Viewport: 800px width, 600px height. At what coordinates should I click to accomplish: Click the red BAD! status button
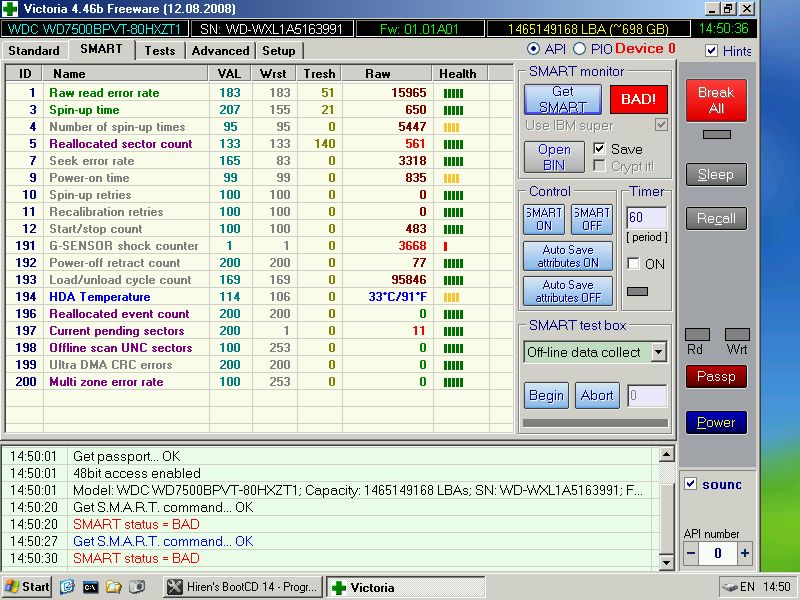click(638, 99)
